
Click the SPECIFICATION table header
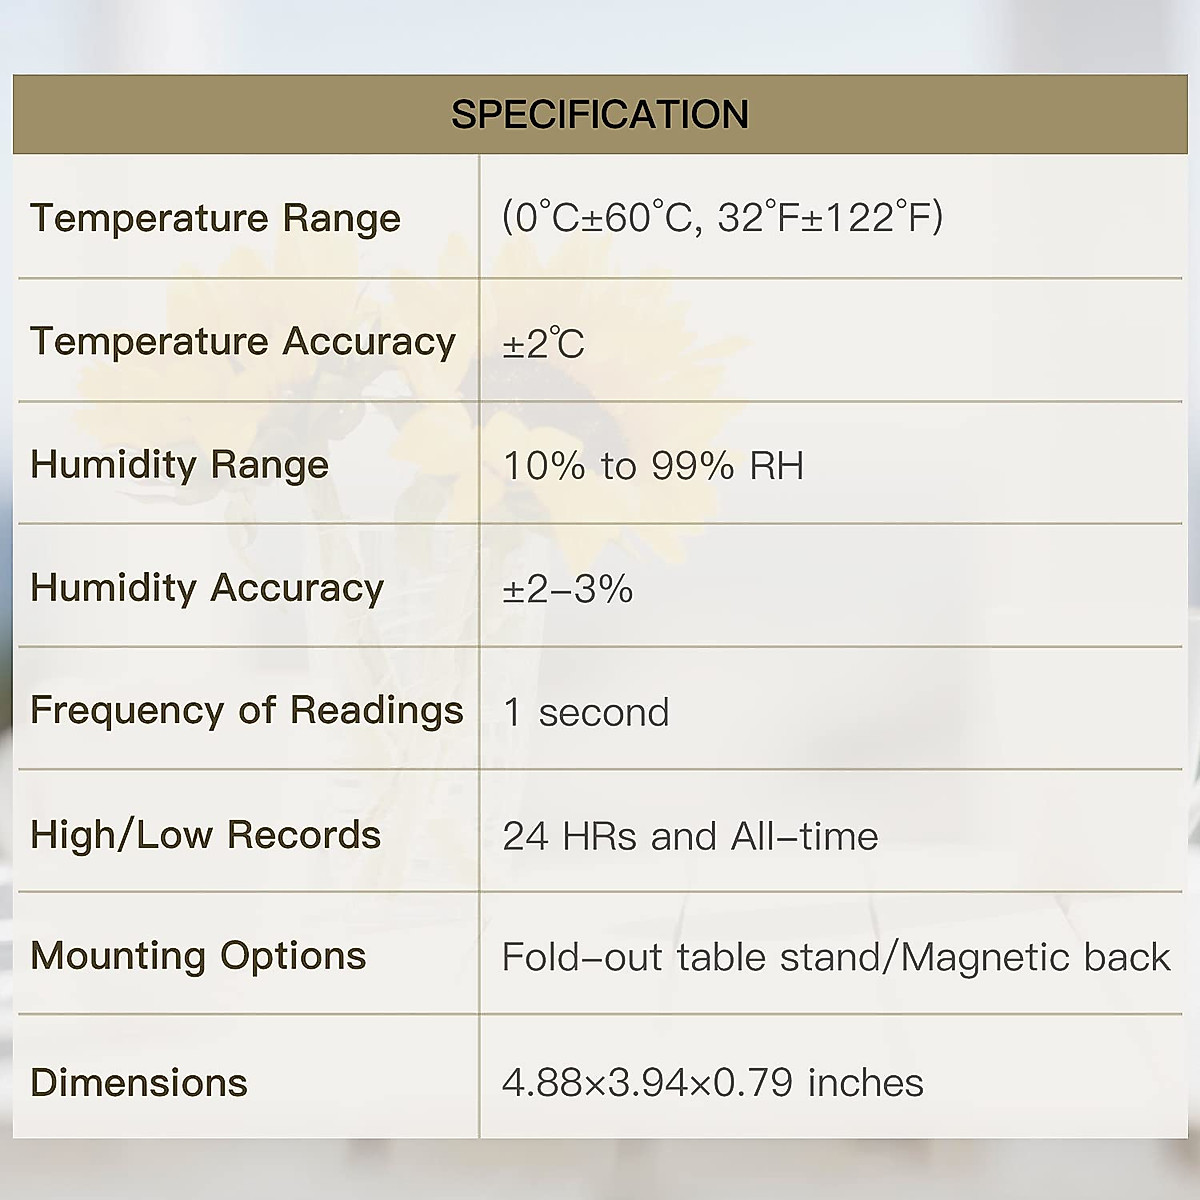(x=599, y=115)
